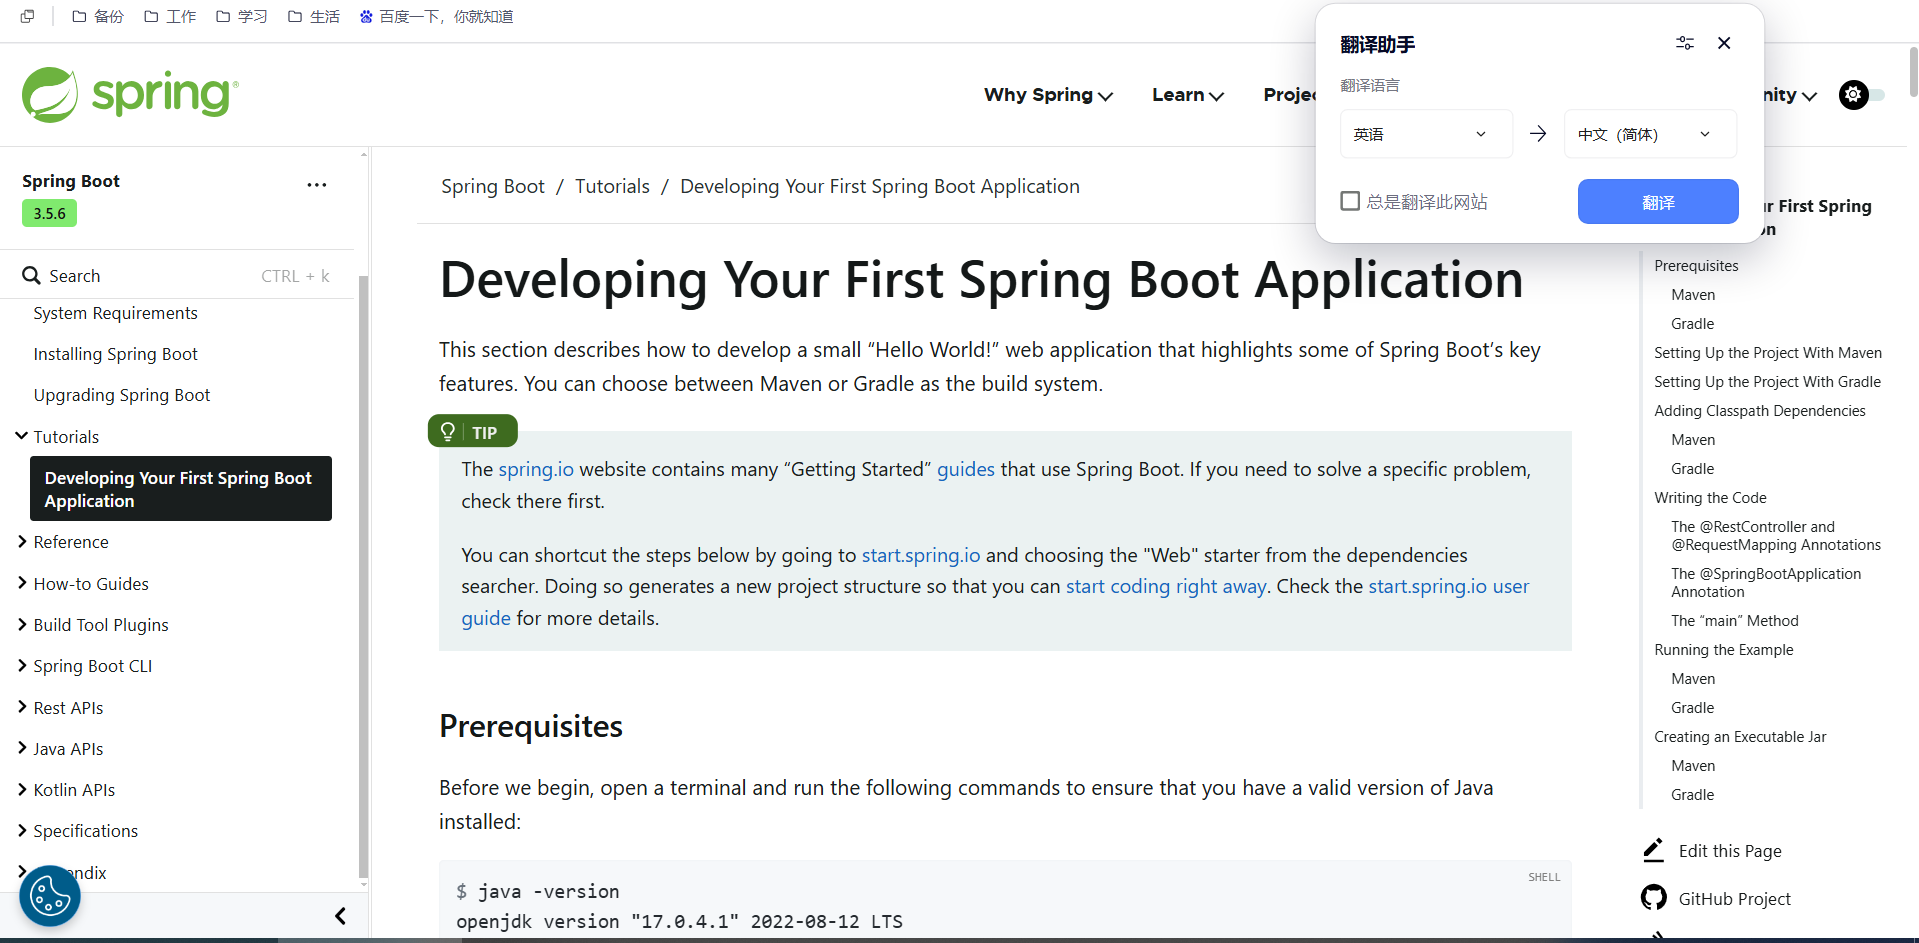This screenshot has height=943, width=1919.
Task: Jump to The "main" Method
Action: click(x=1735, y=620)
